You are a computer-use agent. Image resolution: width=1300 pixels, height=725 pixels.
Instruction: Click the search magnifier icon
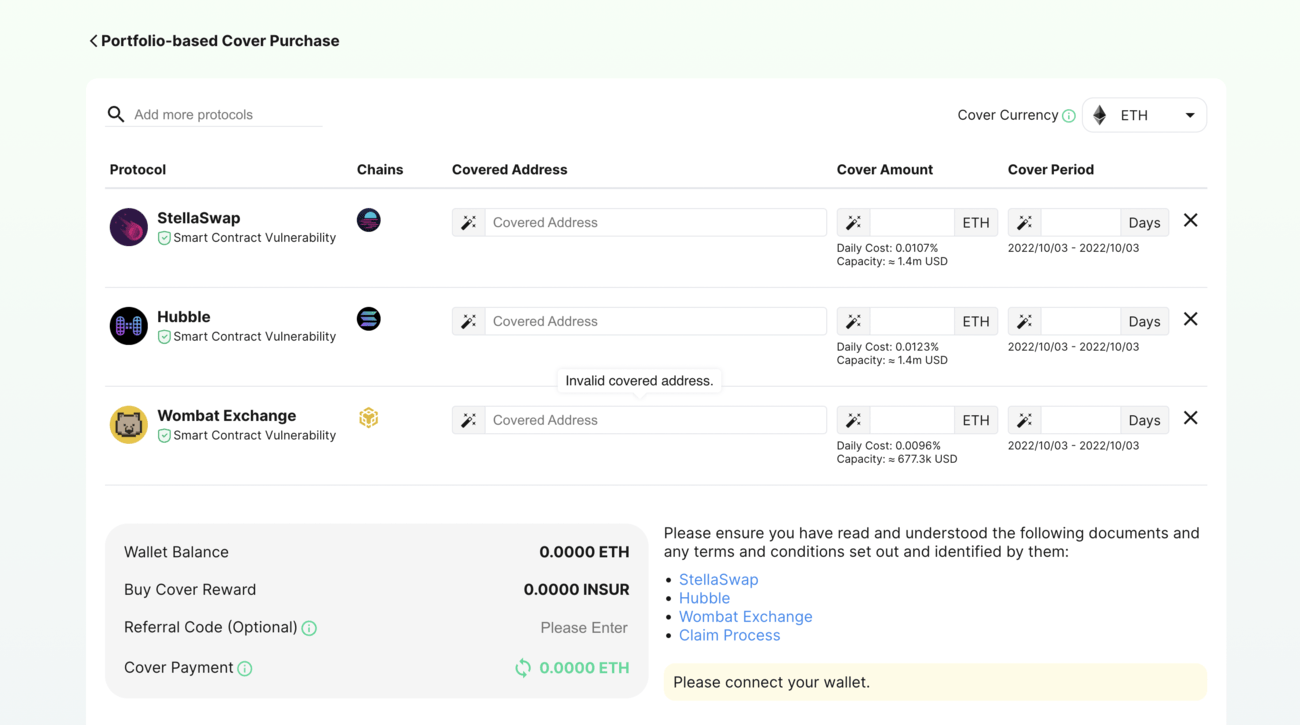(x=116, y=114)
